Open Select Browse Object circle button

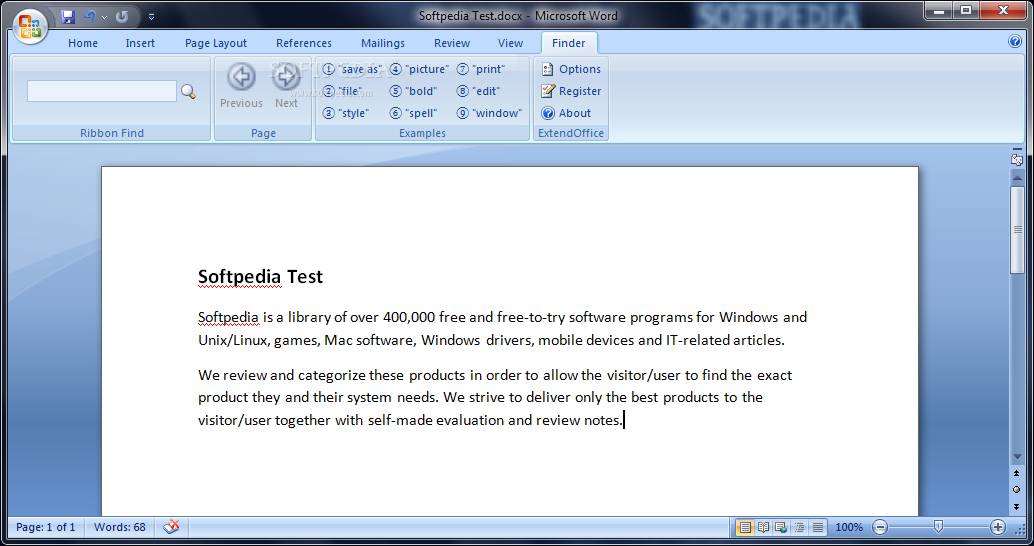click(x=1017, y=489)
